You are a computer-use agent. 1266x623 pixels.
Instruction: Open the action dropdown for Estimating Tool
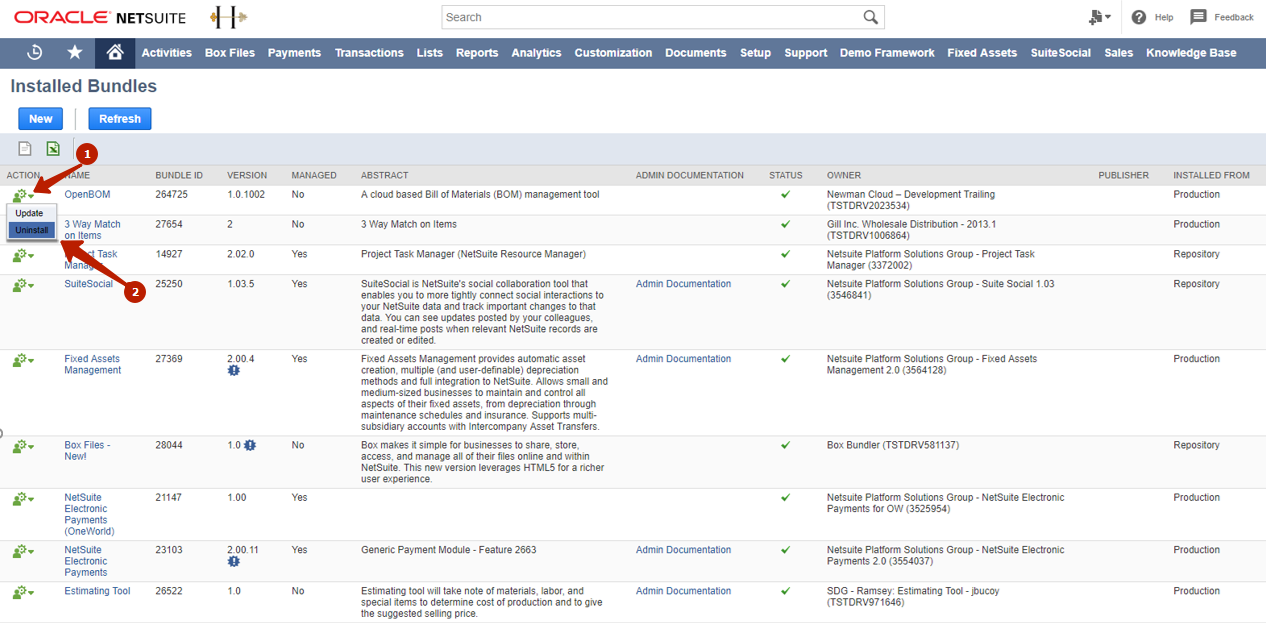[x=23, y=593]
